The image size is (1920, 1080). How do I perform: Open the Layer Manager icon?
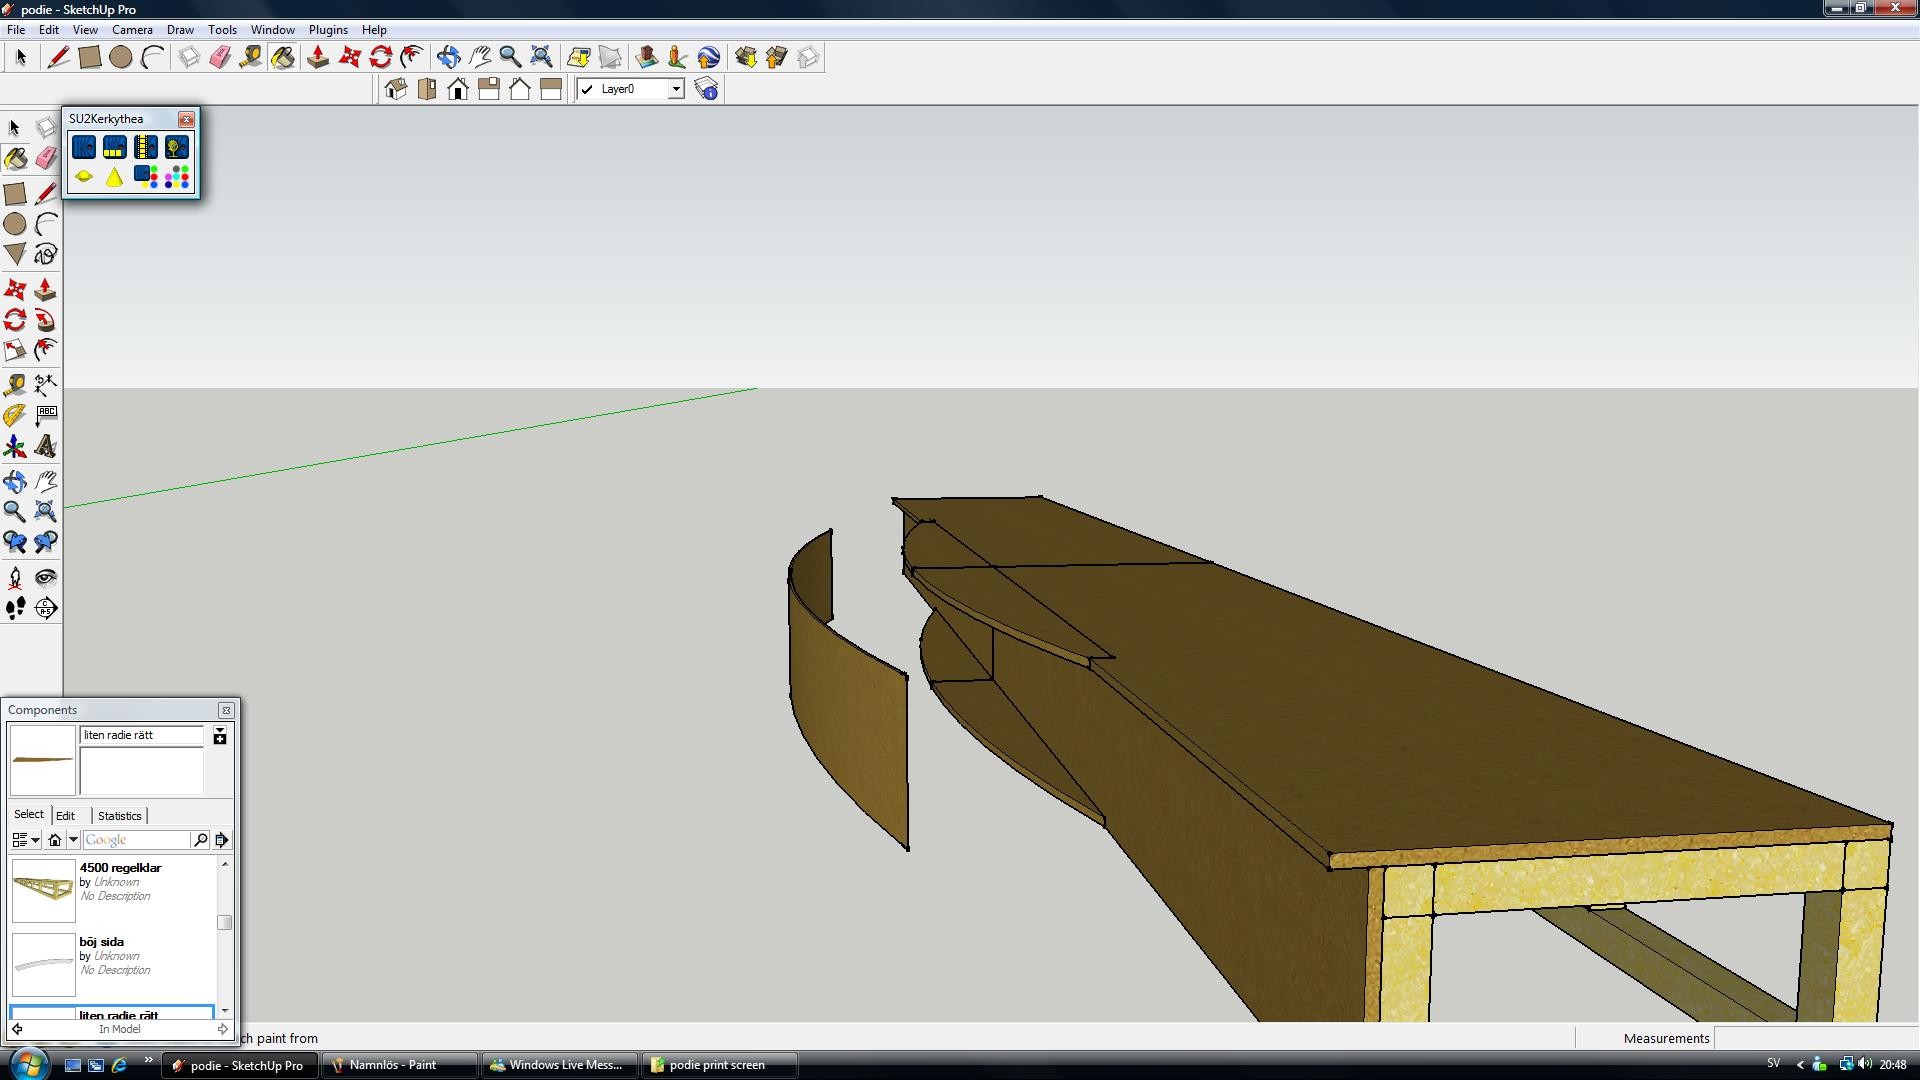point(707,89)
